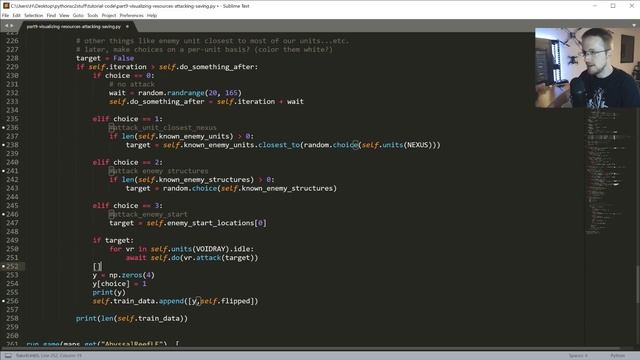Click 'print(y)' on line 255
640x360 pixels.
[109, 292]
